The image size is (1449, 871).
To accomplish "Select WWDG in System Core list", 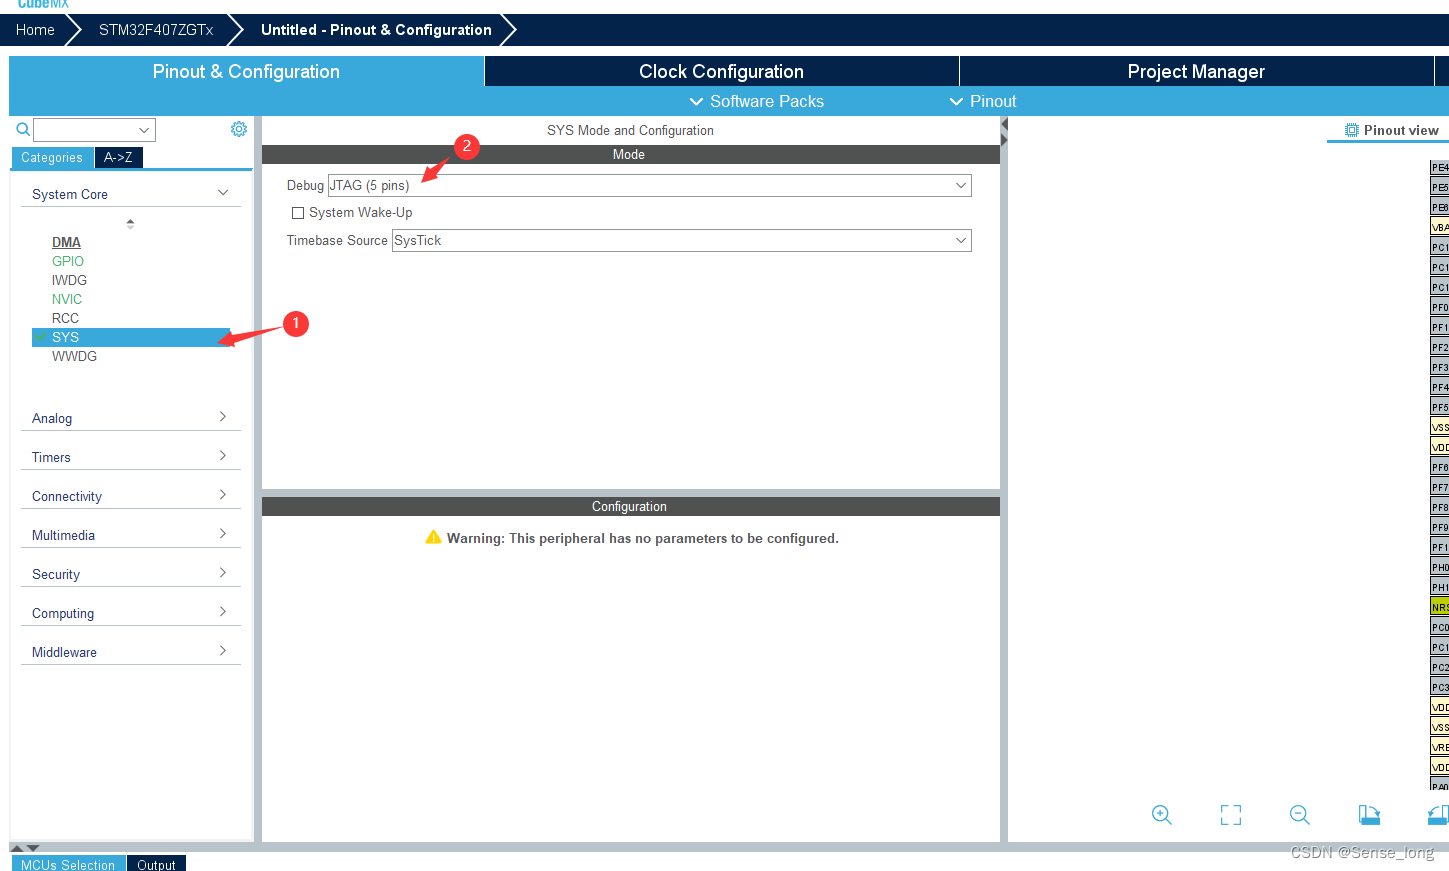I will click(74, 356).
